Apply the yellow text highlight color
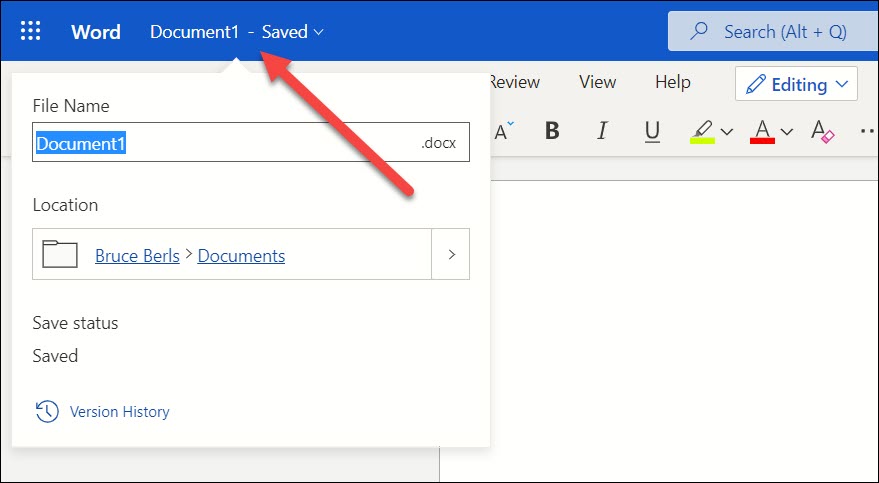The width and height of the screenshot is (879, 483). click(x=702, y=132)
